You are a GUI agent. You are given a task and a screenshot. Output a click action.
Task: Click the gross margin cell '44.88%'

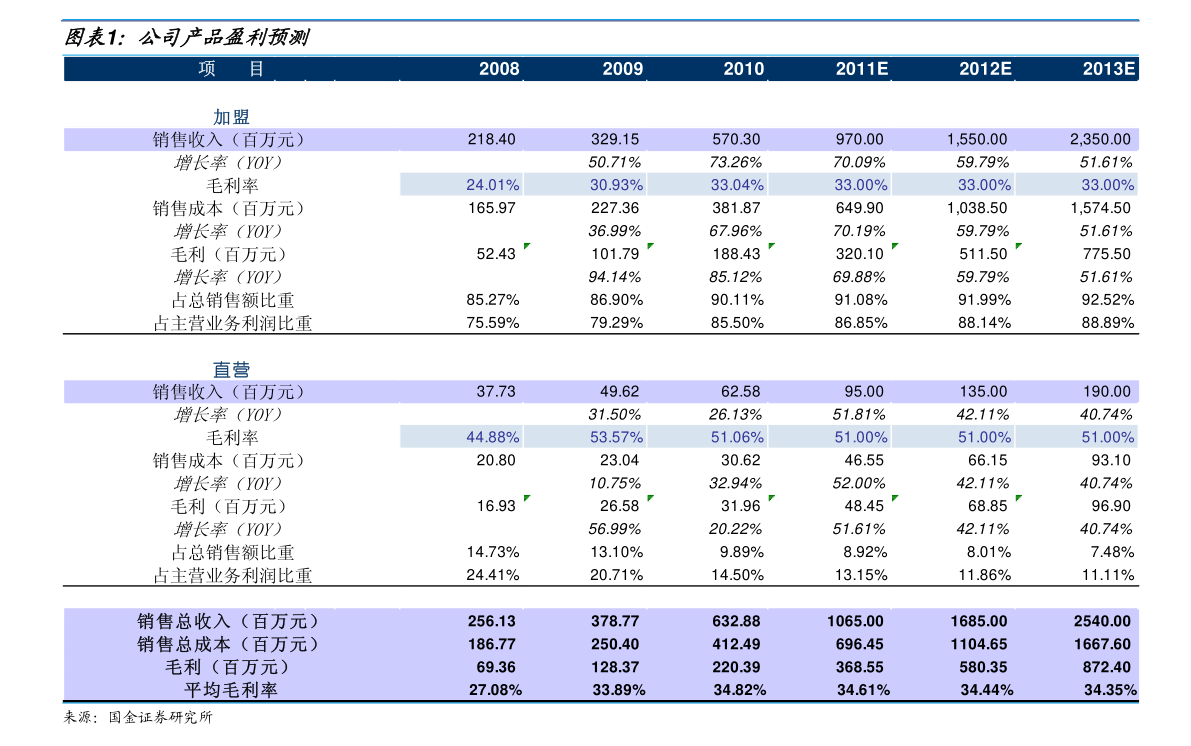[x=493, y=438]
